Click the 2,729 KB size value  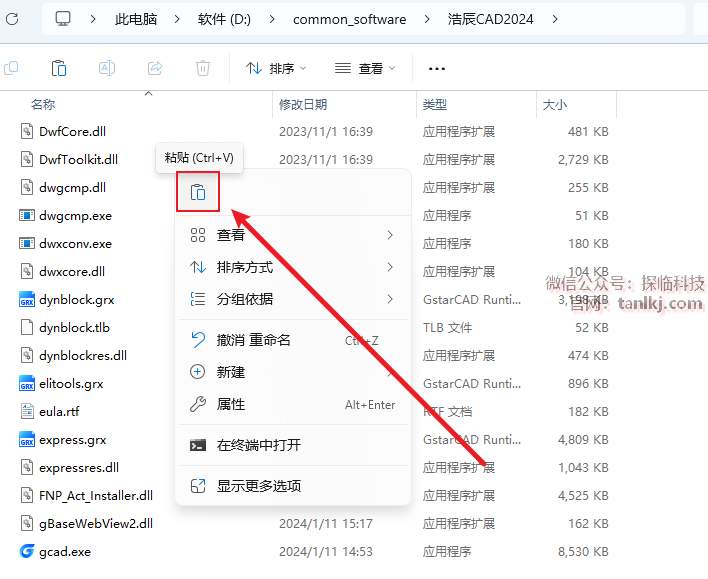point(583,159)
